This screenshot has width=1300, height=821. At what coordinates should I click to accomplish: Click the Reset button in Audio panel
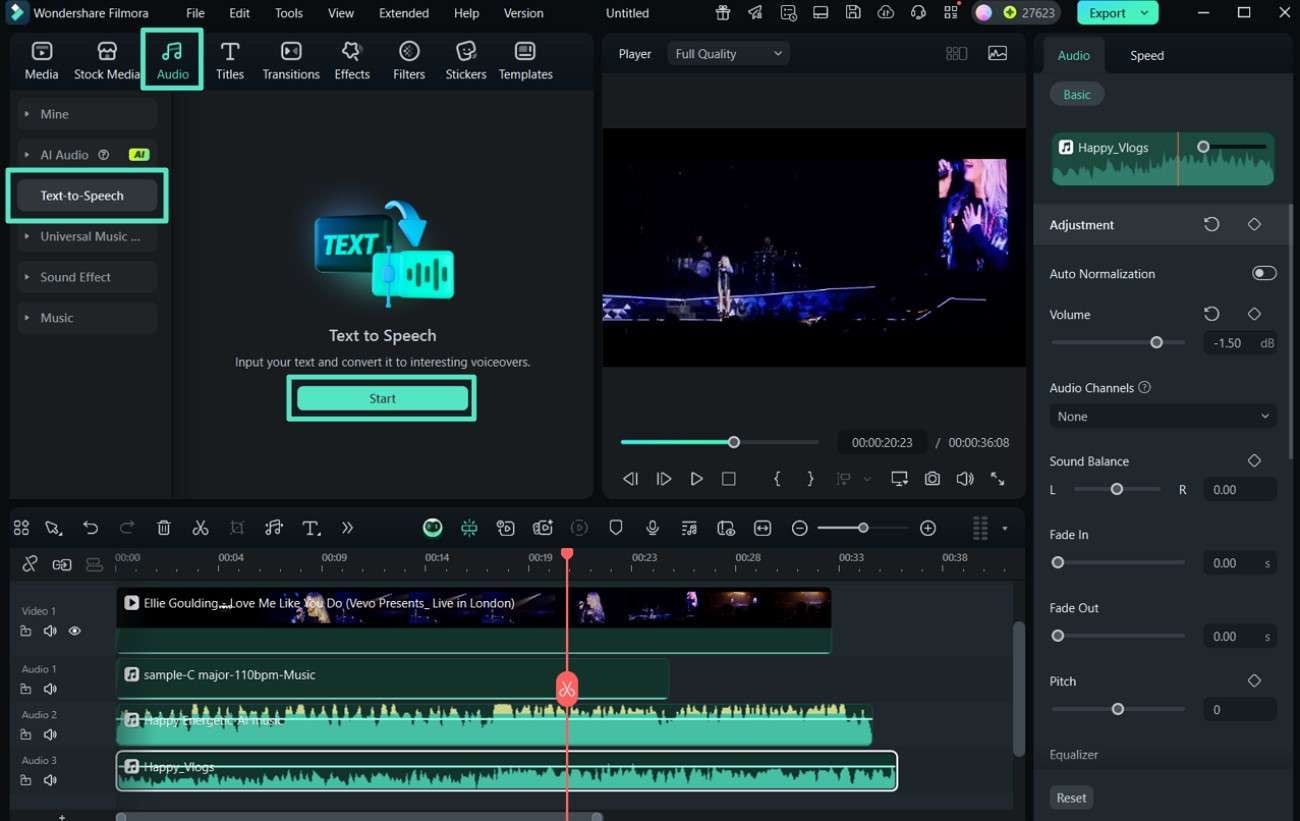point(1071,798)
